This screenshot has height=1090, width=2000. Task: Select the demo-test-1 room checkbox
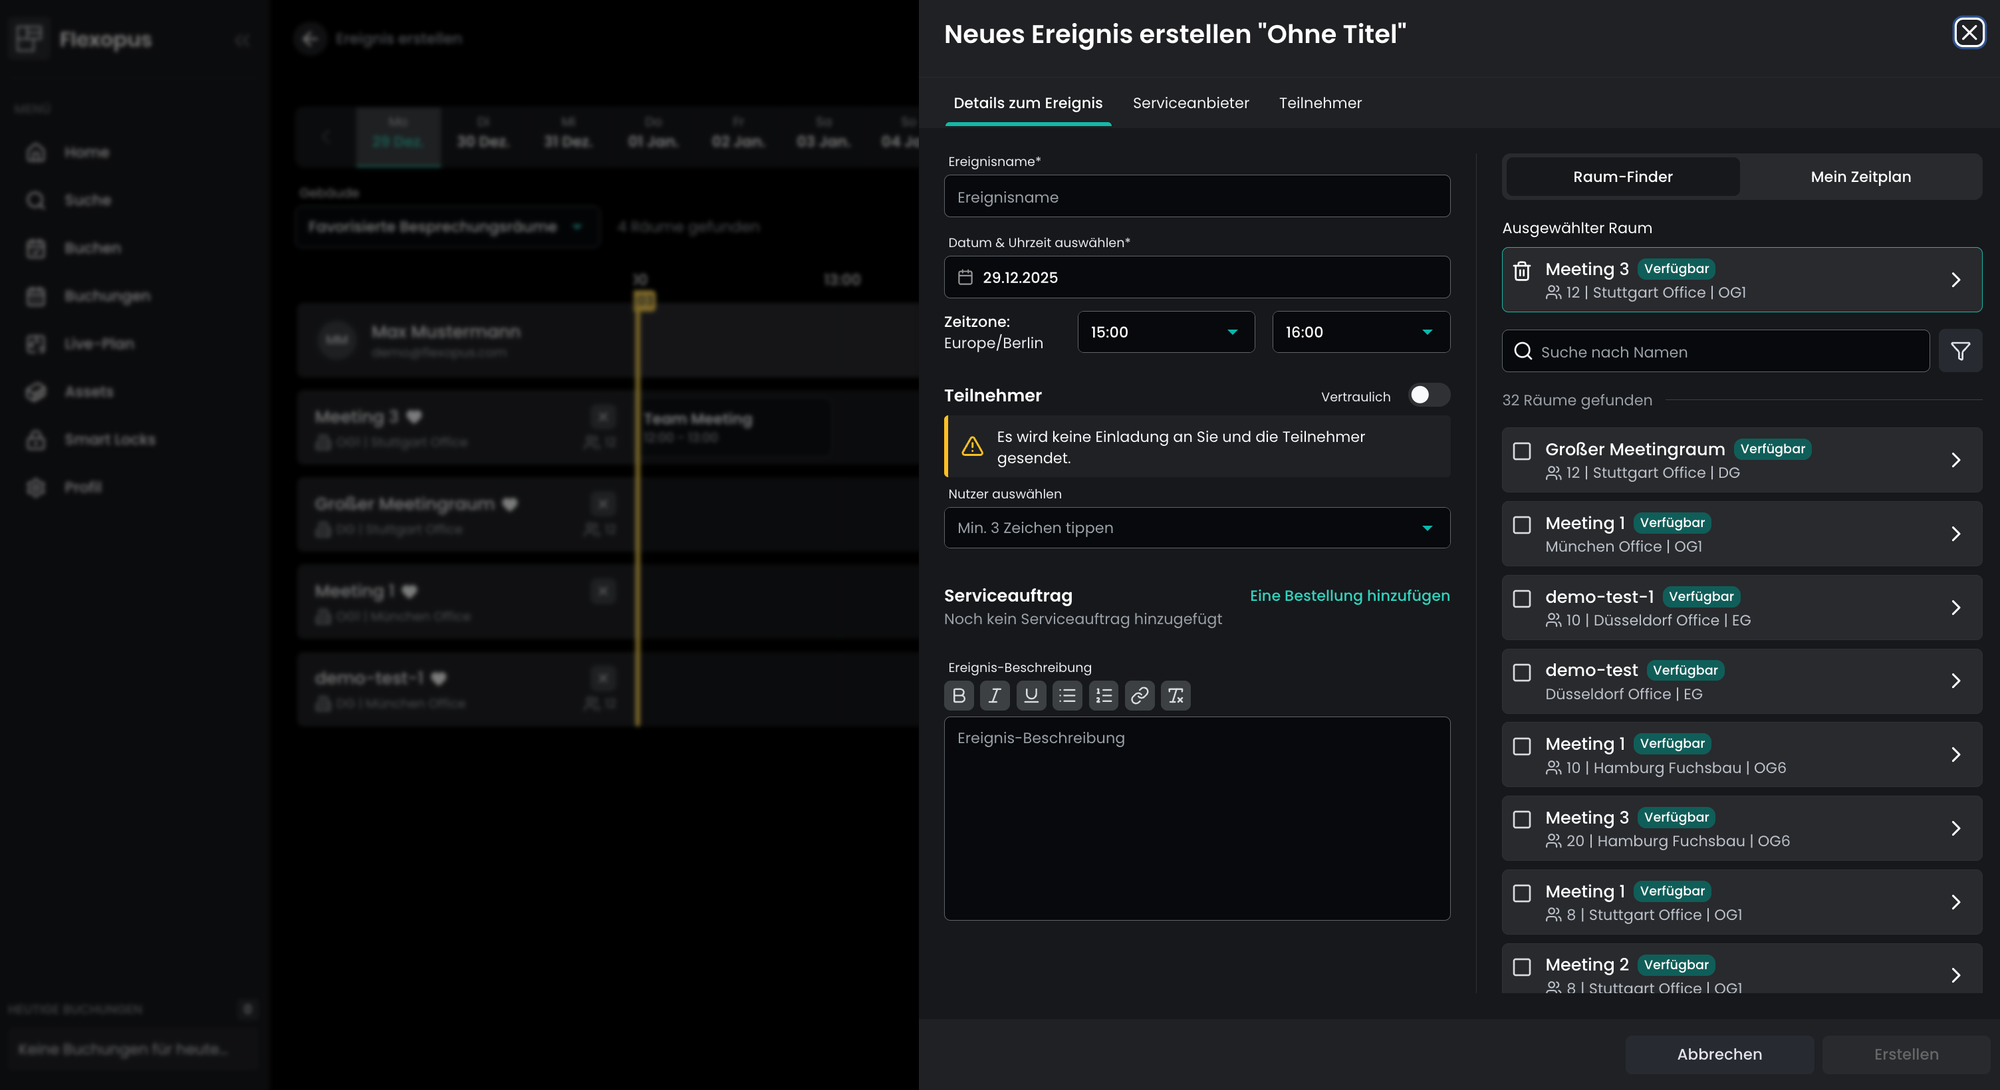(1522, 599)
